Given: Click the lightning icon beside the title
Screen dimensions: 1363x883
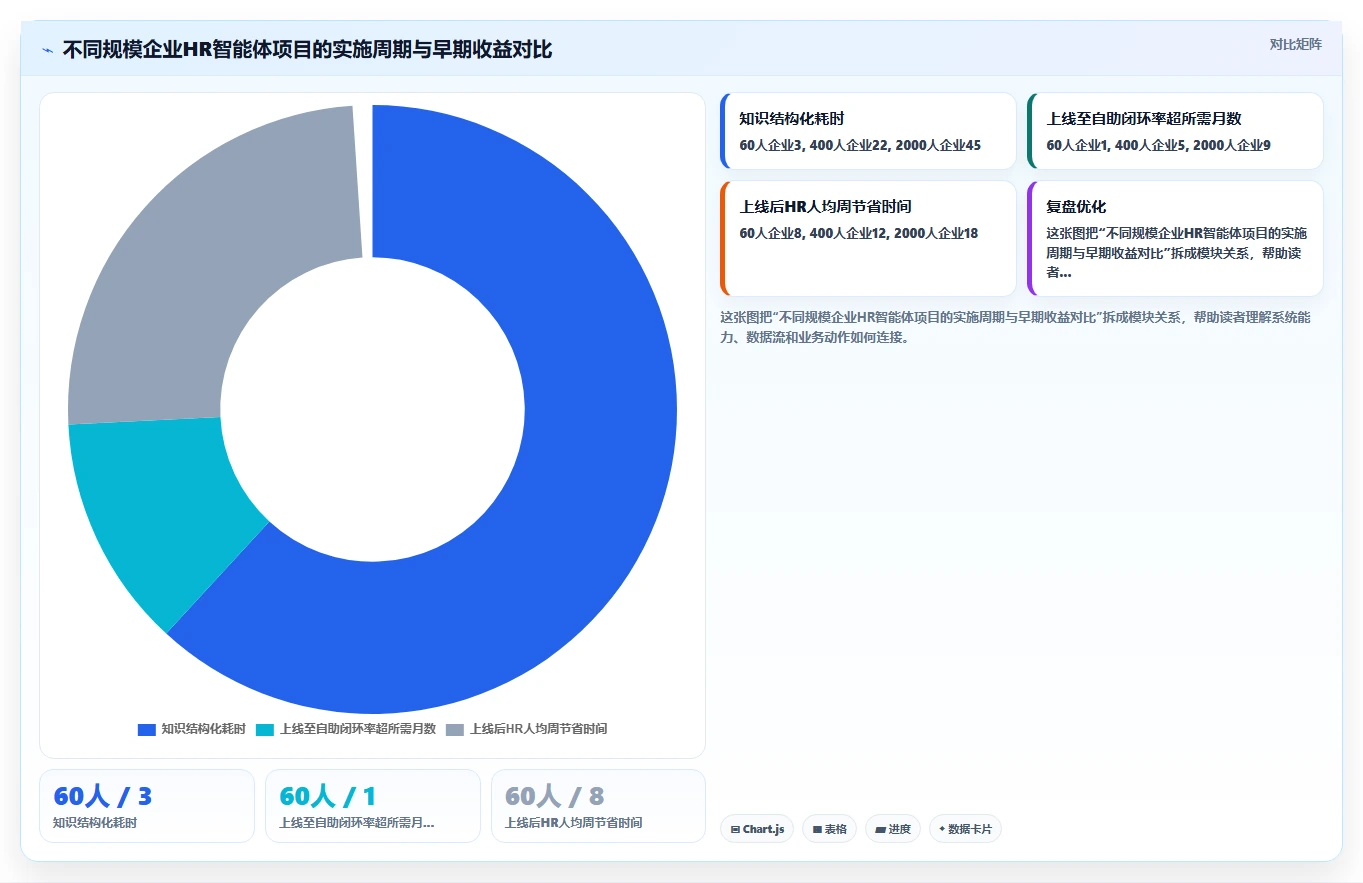Looking at the screenshot, I should click(x=47, y=50).
